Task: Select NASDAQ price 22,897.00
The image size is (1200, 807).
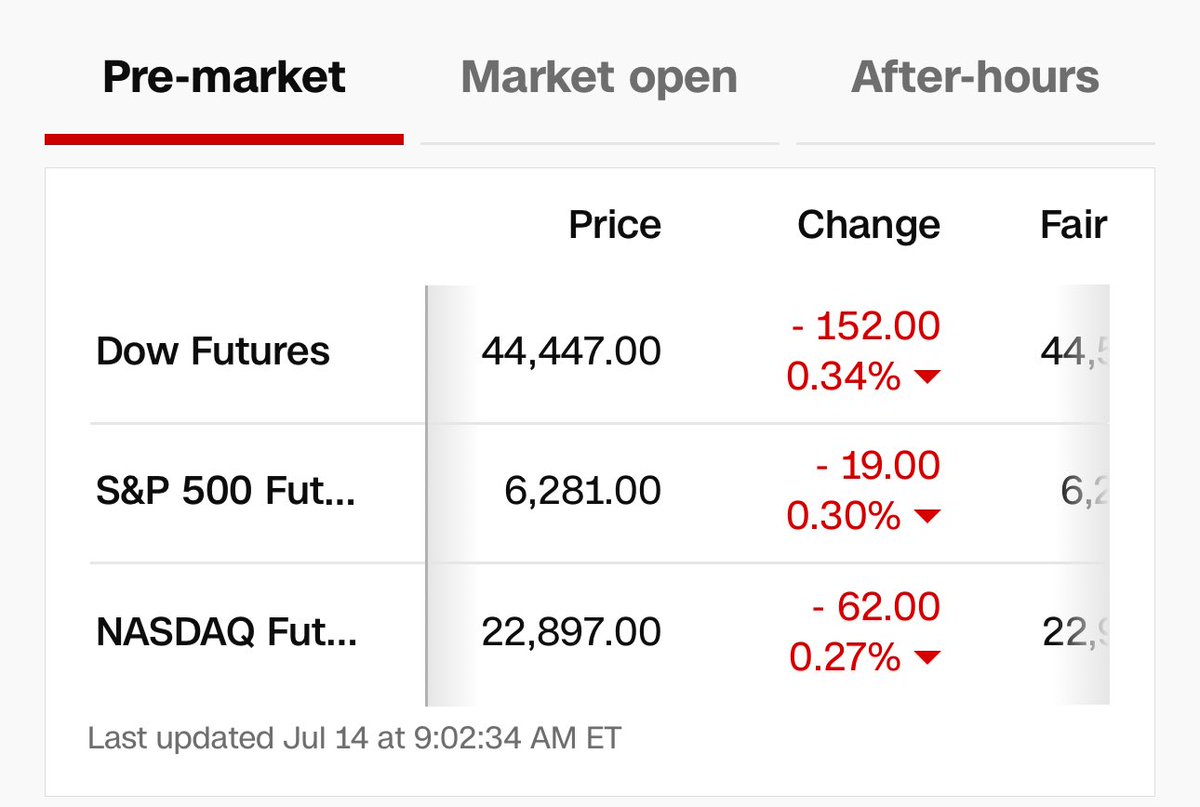Action: [x=571, y=632]
